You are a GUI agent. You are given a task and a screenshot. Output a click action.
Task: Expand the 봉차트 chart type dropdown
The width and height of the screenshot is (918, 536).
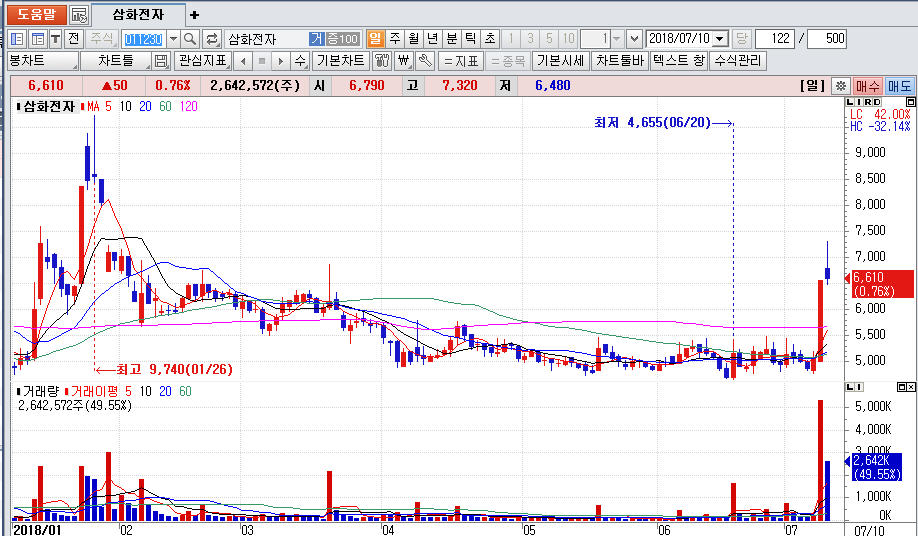[x=40, y=61]
